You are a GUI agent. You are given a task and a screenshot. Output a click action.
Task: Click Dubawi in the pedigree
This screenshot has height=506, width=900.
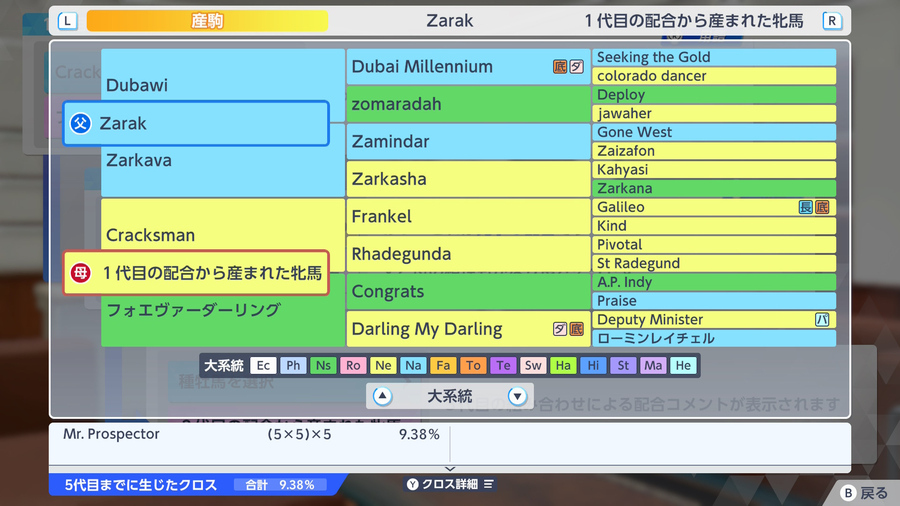(x=137, y=85)
